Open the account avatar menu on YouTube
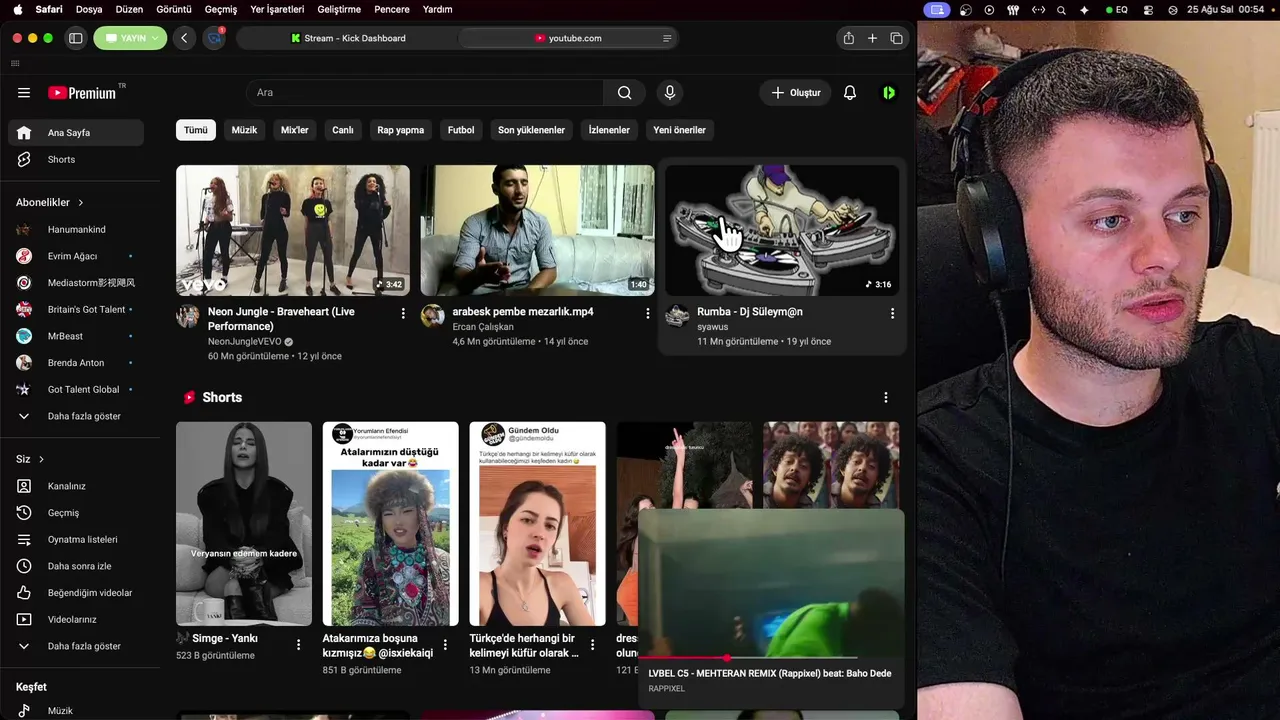 [889, 93]
